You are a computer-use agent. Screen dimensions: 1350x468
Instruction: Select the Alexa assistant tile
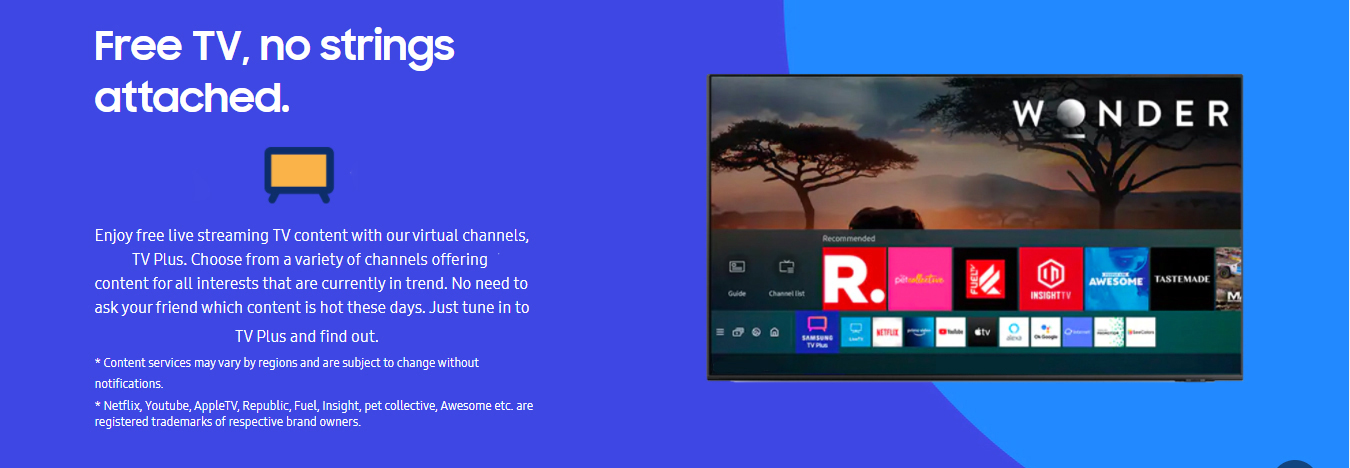[x=1014, y=331]
